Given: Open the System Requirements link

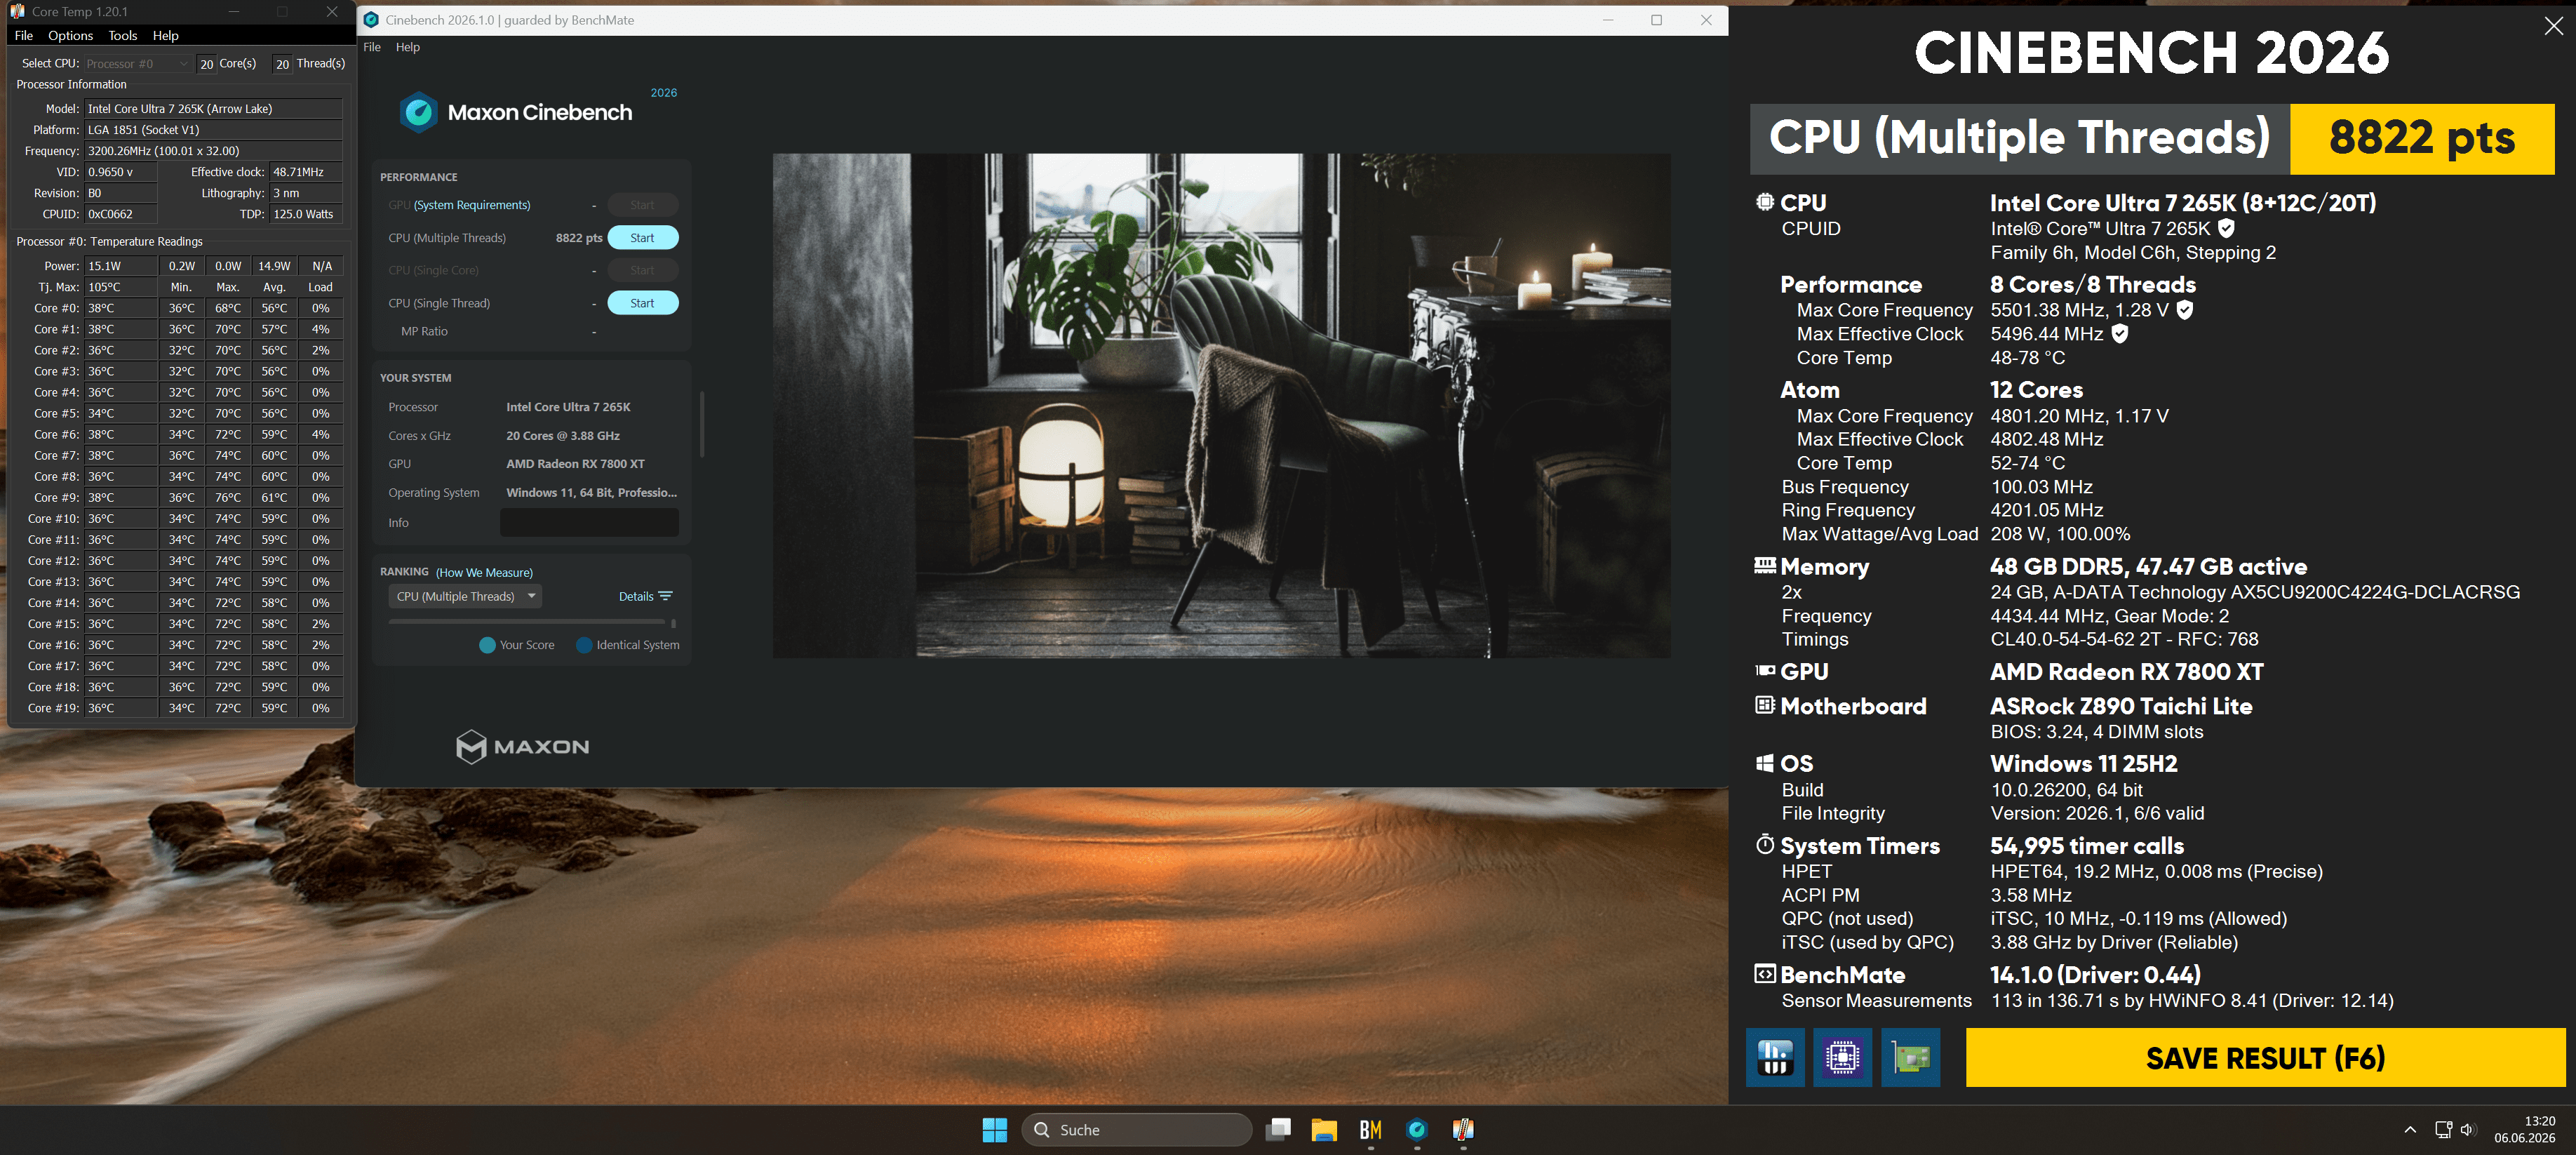Looking at the screenshot, I should (x=472, y=205).
